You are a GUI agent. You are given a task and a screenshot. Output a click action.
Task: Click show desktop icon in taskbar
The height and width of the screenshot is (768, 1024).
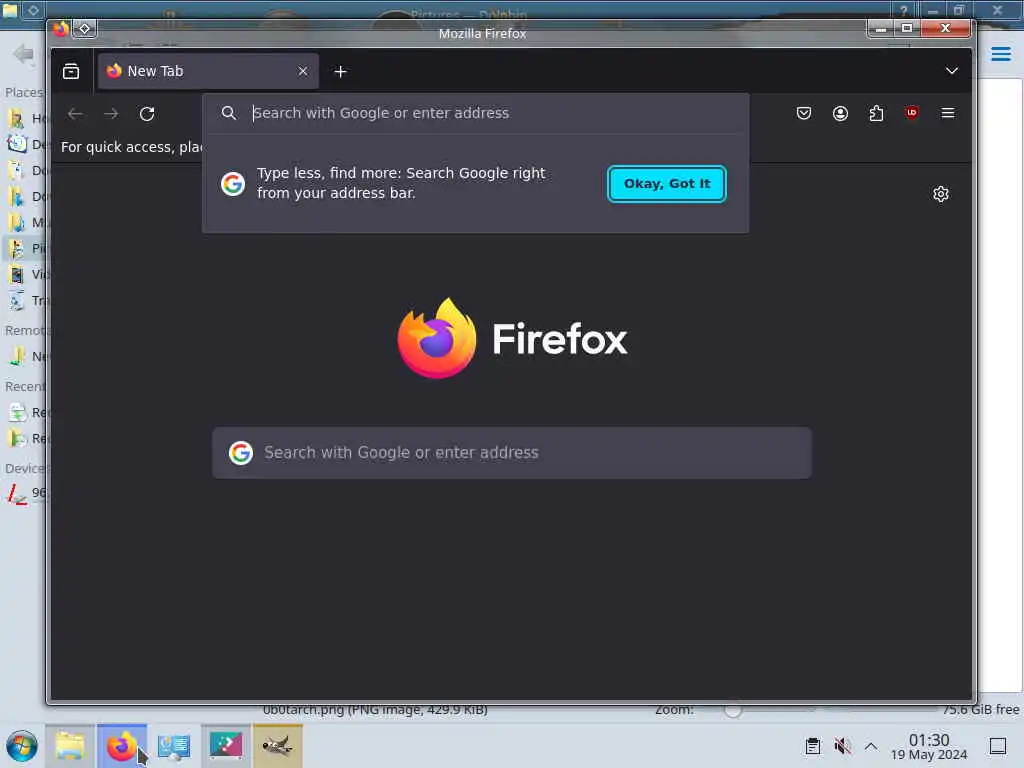pyautogui.click(x=998, y=746)
